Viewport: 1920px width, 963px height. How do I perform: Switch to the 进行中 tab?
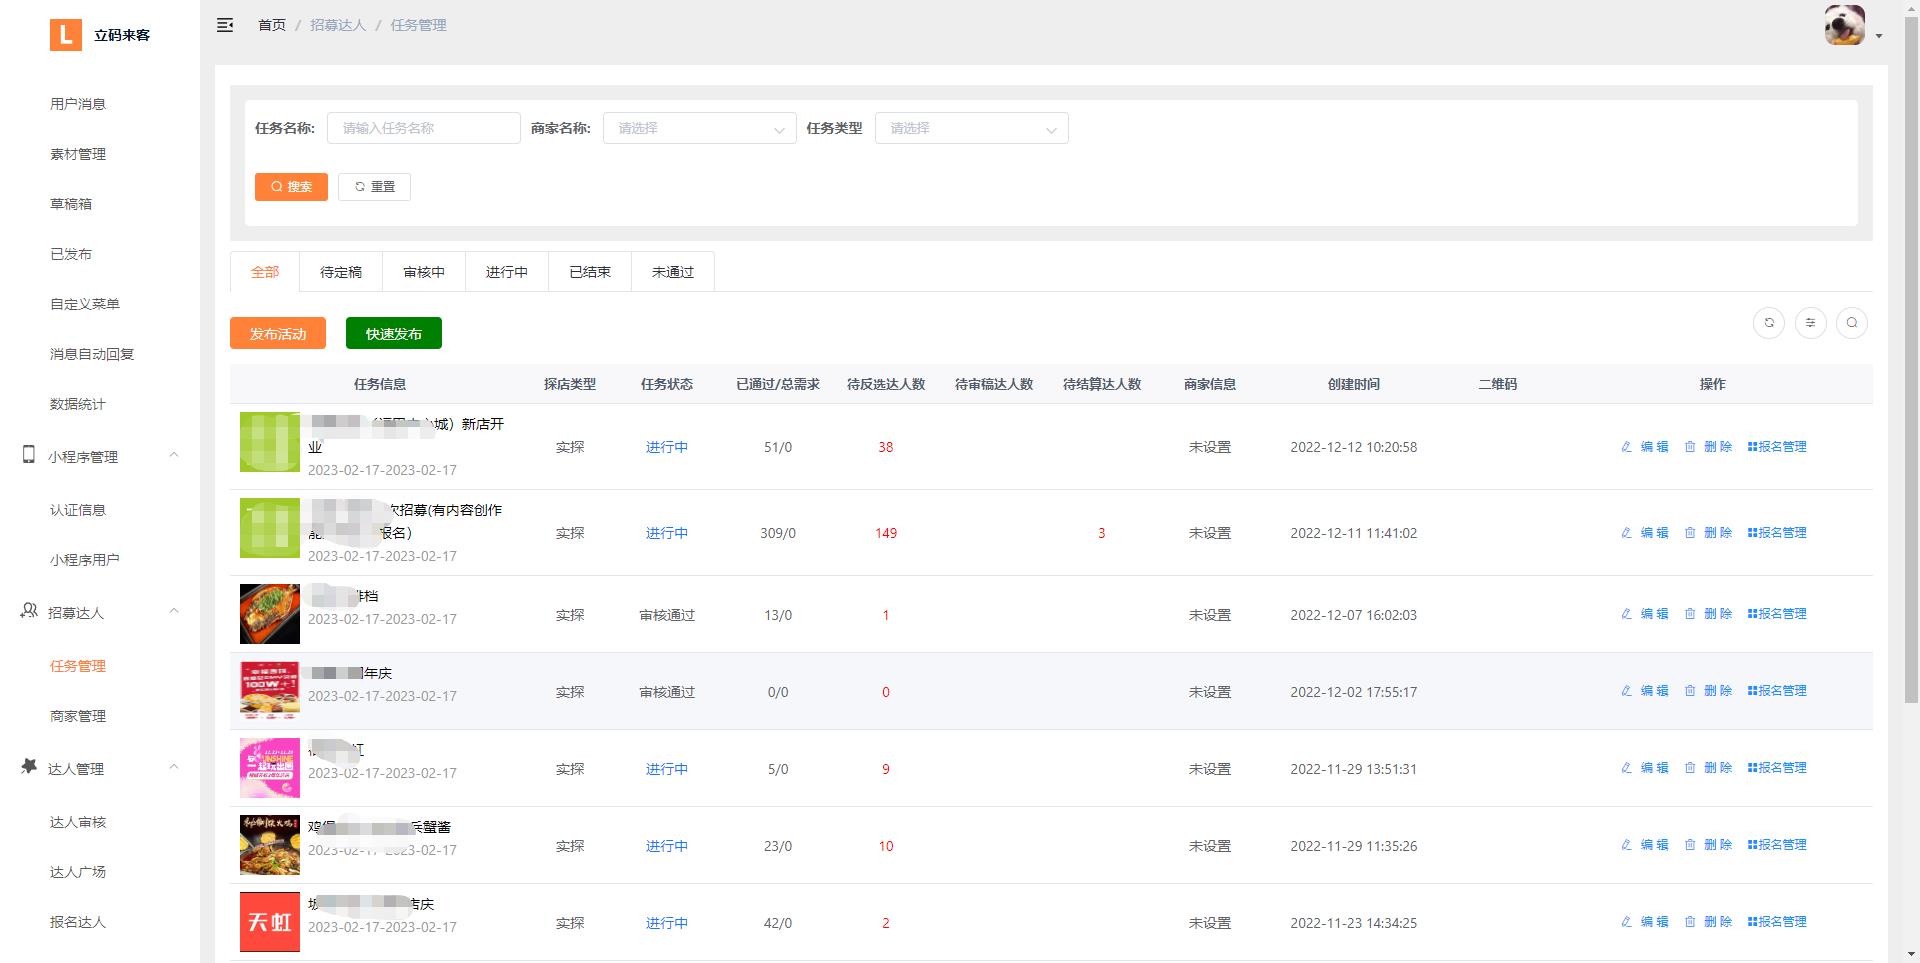pyautogui.click(x=507, y=272)
